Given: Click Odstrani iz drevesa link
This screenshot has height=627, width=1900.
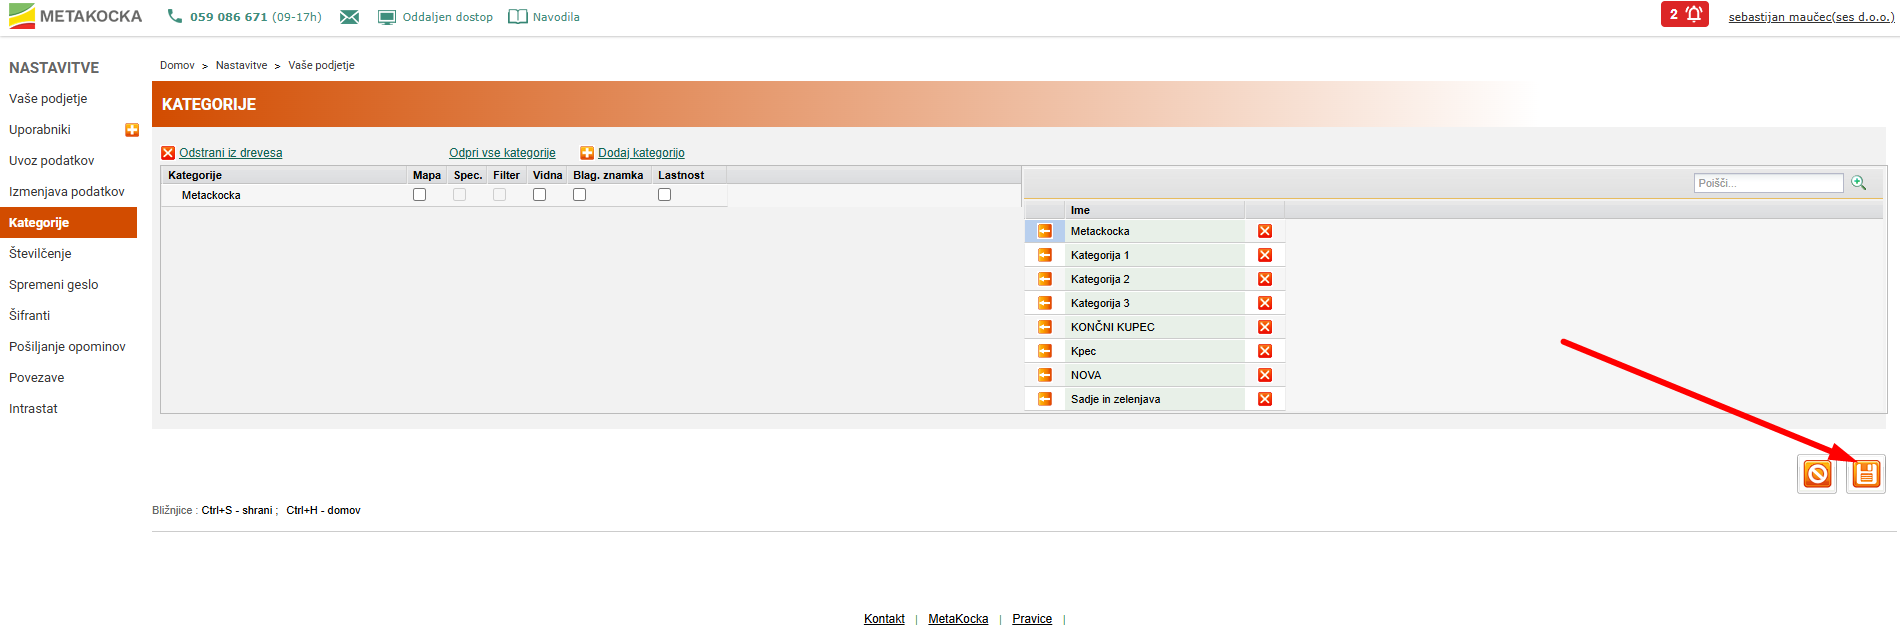Looking at the screenshot, I should 231,153.
